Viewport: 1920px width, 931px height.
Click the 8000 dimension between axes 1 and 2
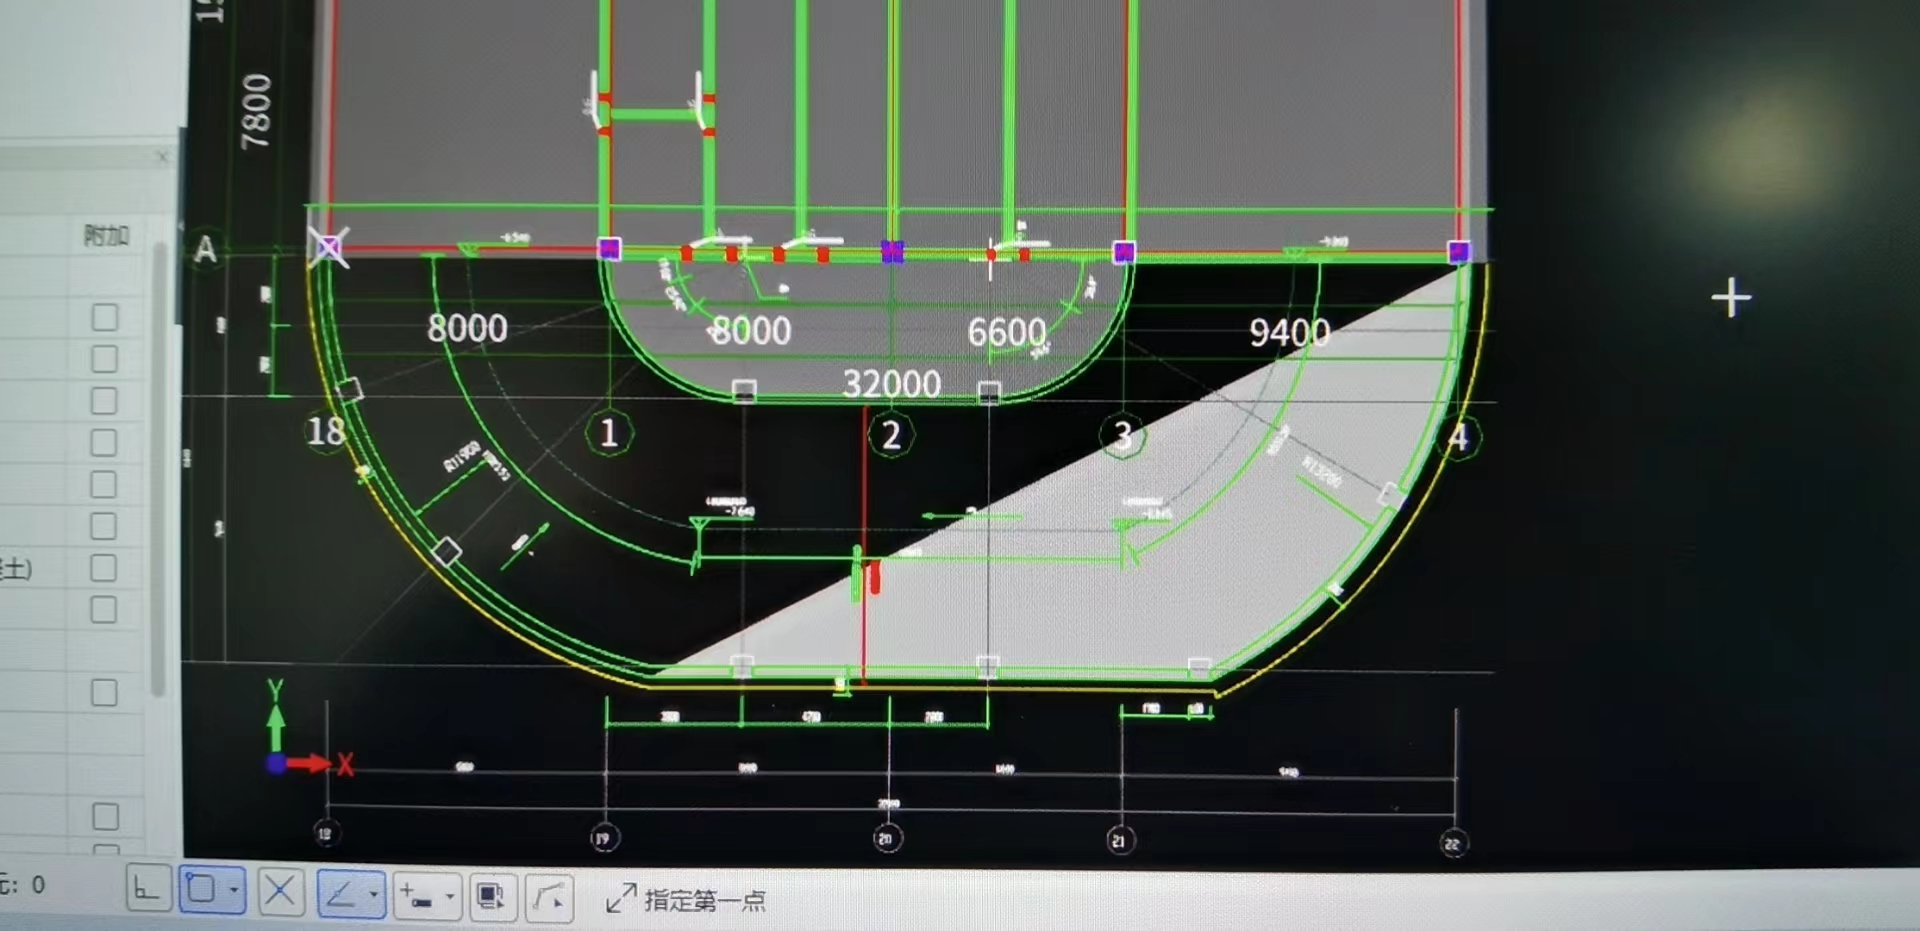pos(751,331)
